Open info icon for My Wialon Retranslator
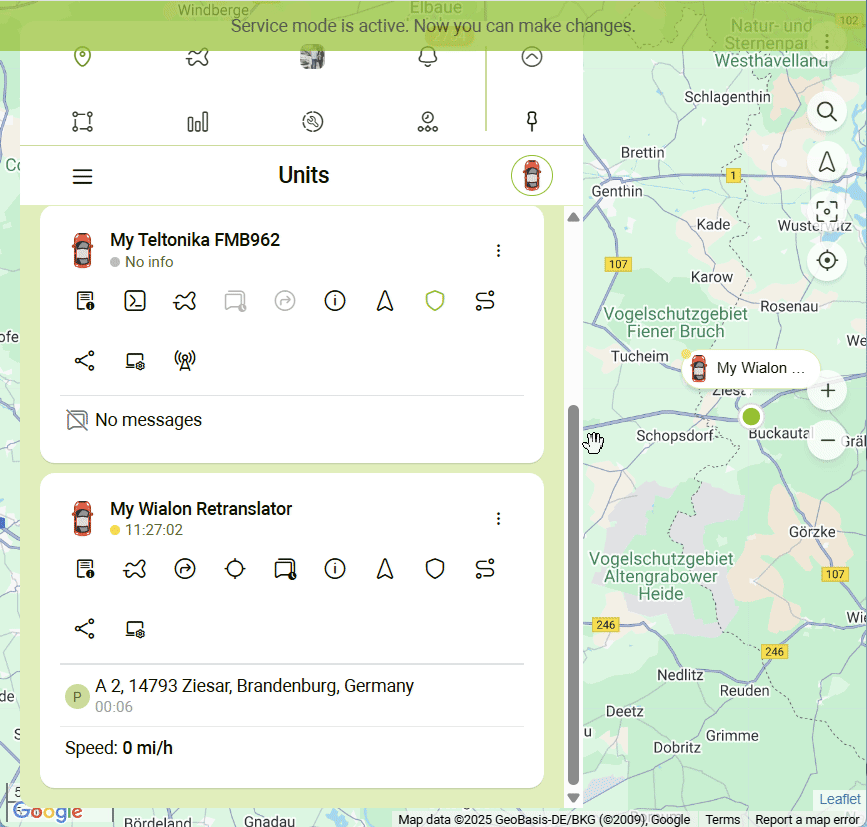This screenshot has height=827, width=867. coord(335,569)
